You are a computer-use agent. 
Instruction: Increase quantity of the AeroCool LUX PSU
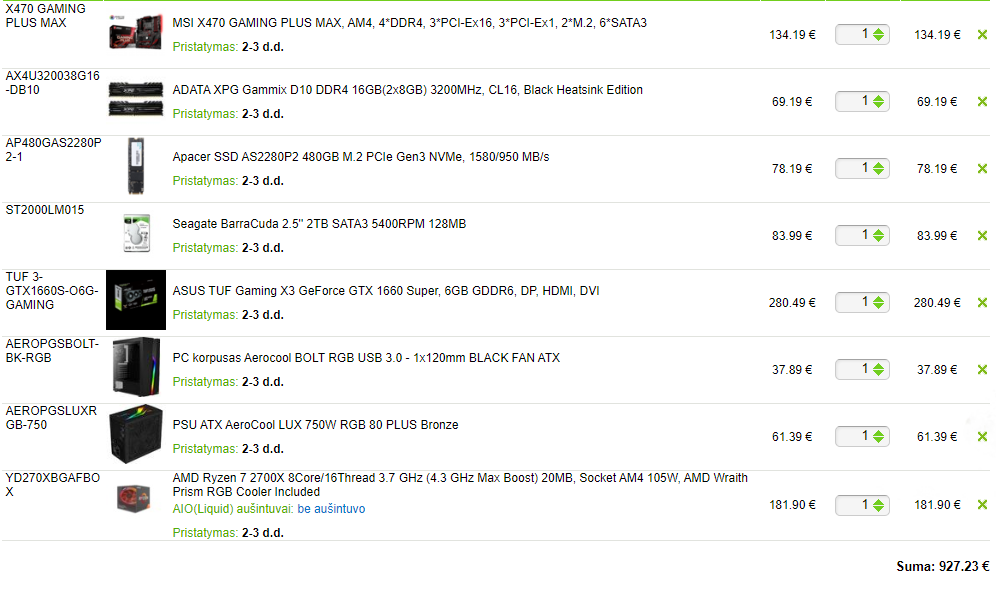(878, 433)
